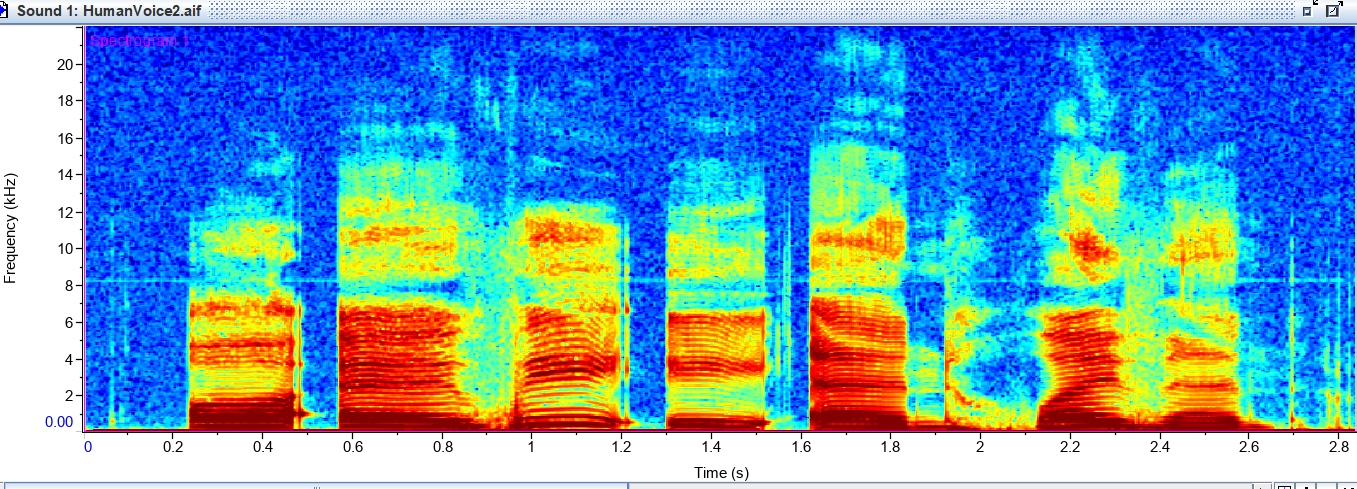The width and height of the screenshot is (1357, 489).
Task: Click the blue 0 at time axis start
Action: [87, 446]
